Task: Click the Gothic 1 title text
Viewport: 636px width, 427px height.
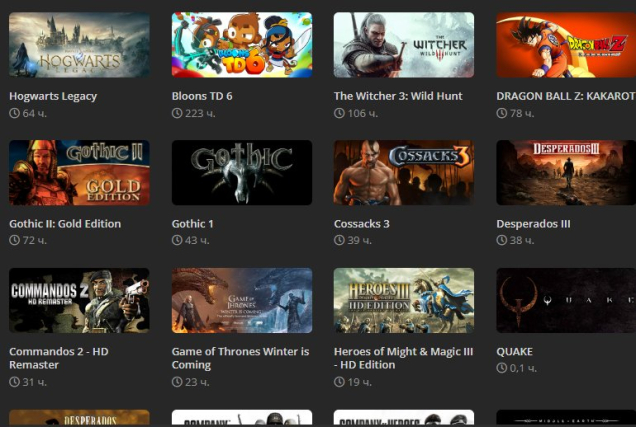Action: 192,224
